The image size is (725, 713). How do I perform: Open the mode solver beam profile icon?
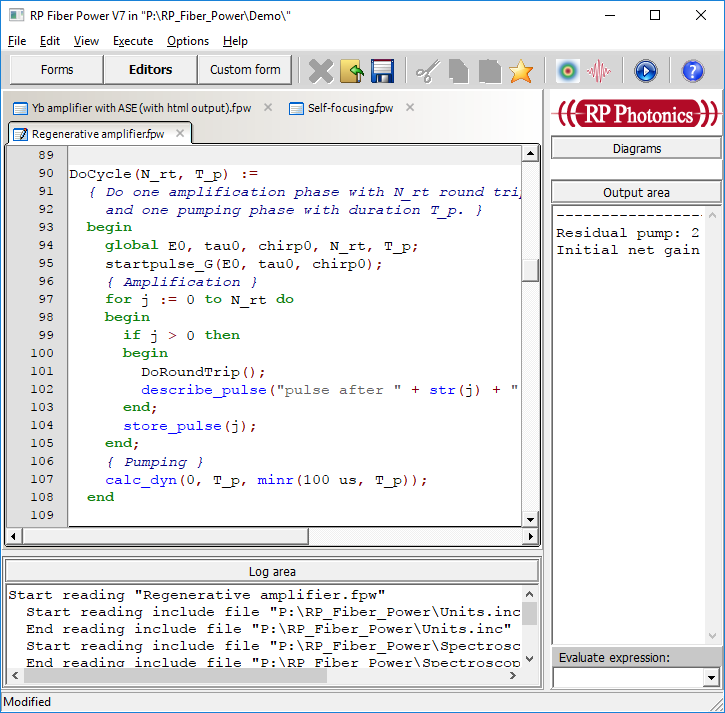tap(567, 71)
